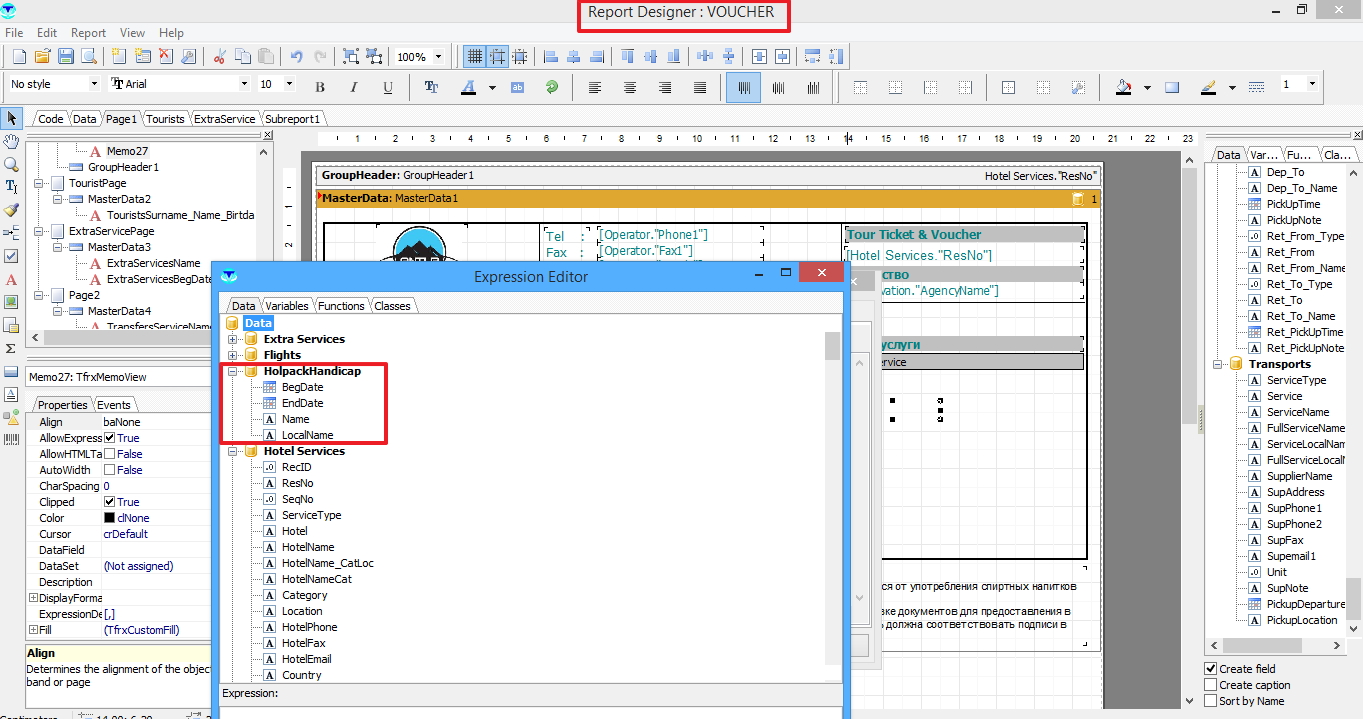The height and width of the screenshot is (719, 1363).
Task: Select the LocalName field under HolpackHandicap
Action: point(307,435)
